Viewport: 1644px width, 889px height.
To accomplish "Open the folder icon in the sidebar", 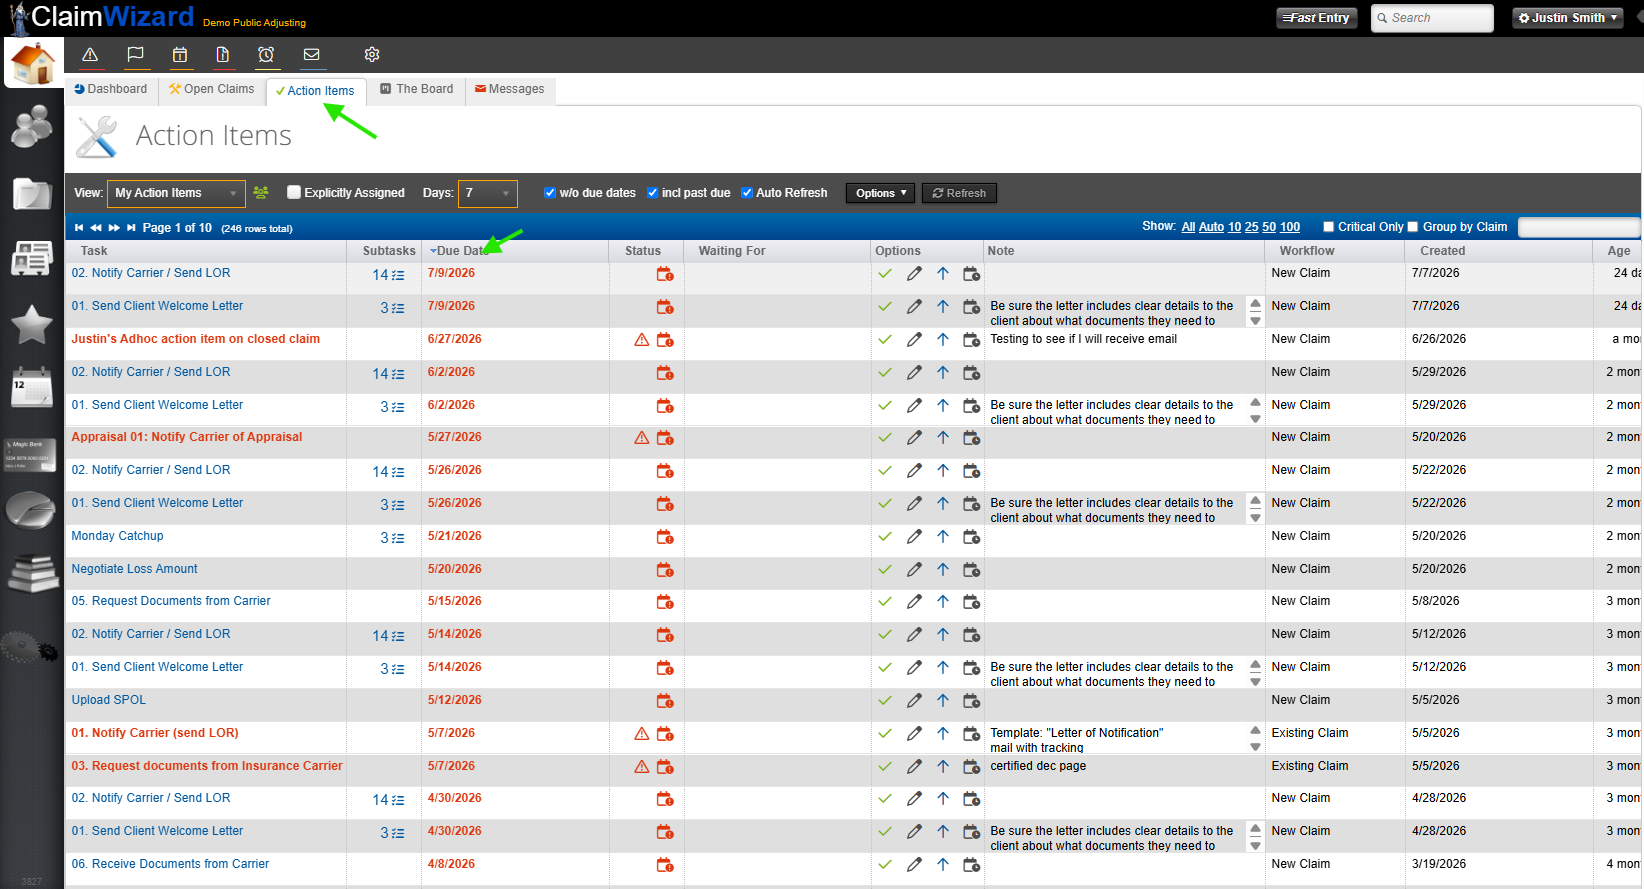I will tap(32, 193).
